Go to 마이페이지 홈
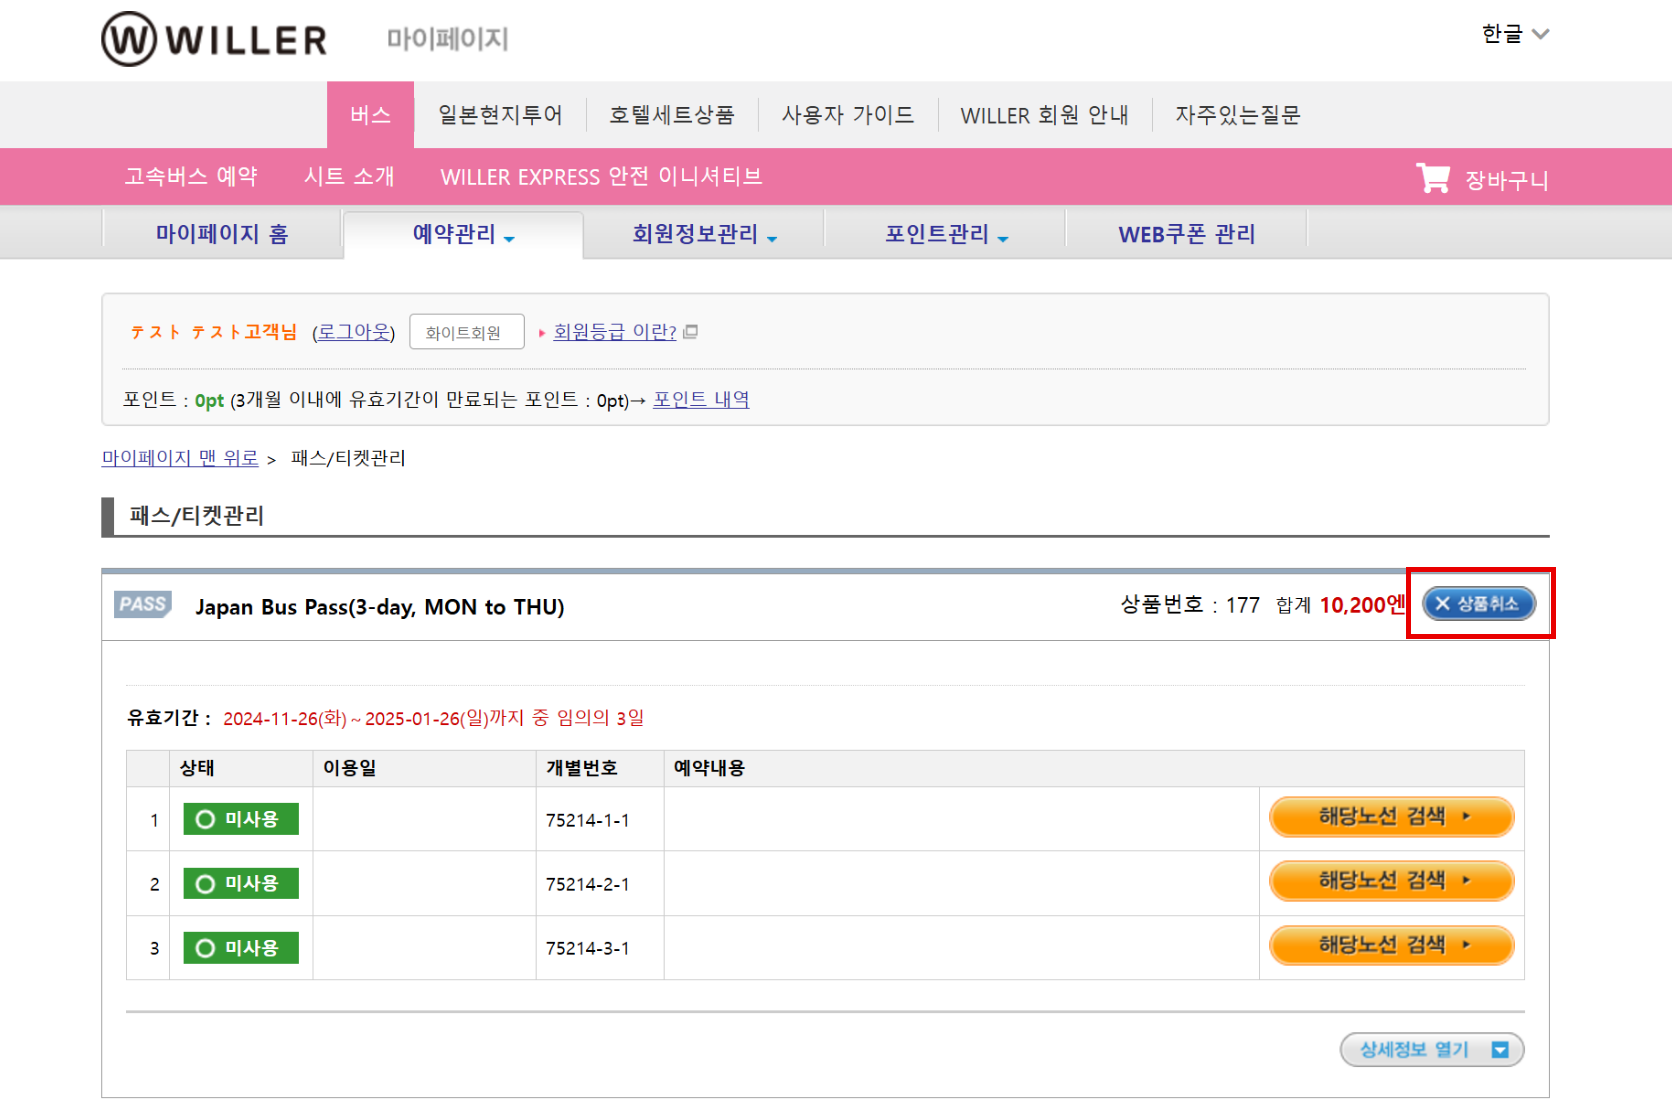 coord(222,234)
